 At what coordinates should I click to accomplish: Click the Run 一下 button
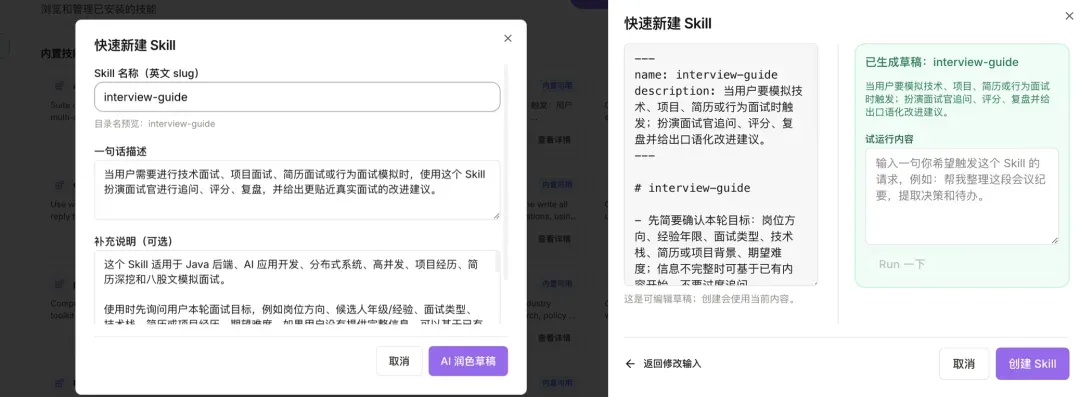[x=902, y=265]
